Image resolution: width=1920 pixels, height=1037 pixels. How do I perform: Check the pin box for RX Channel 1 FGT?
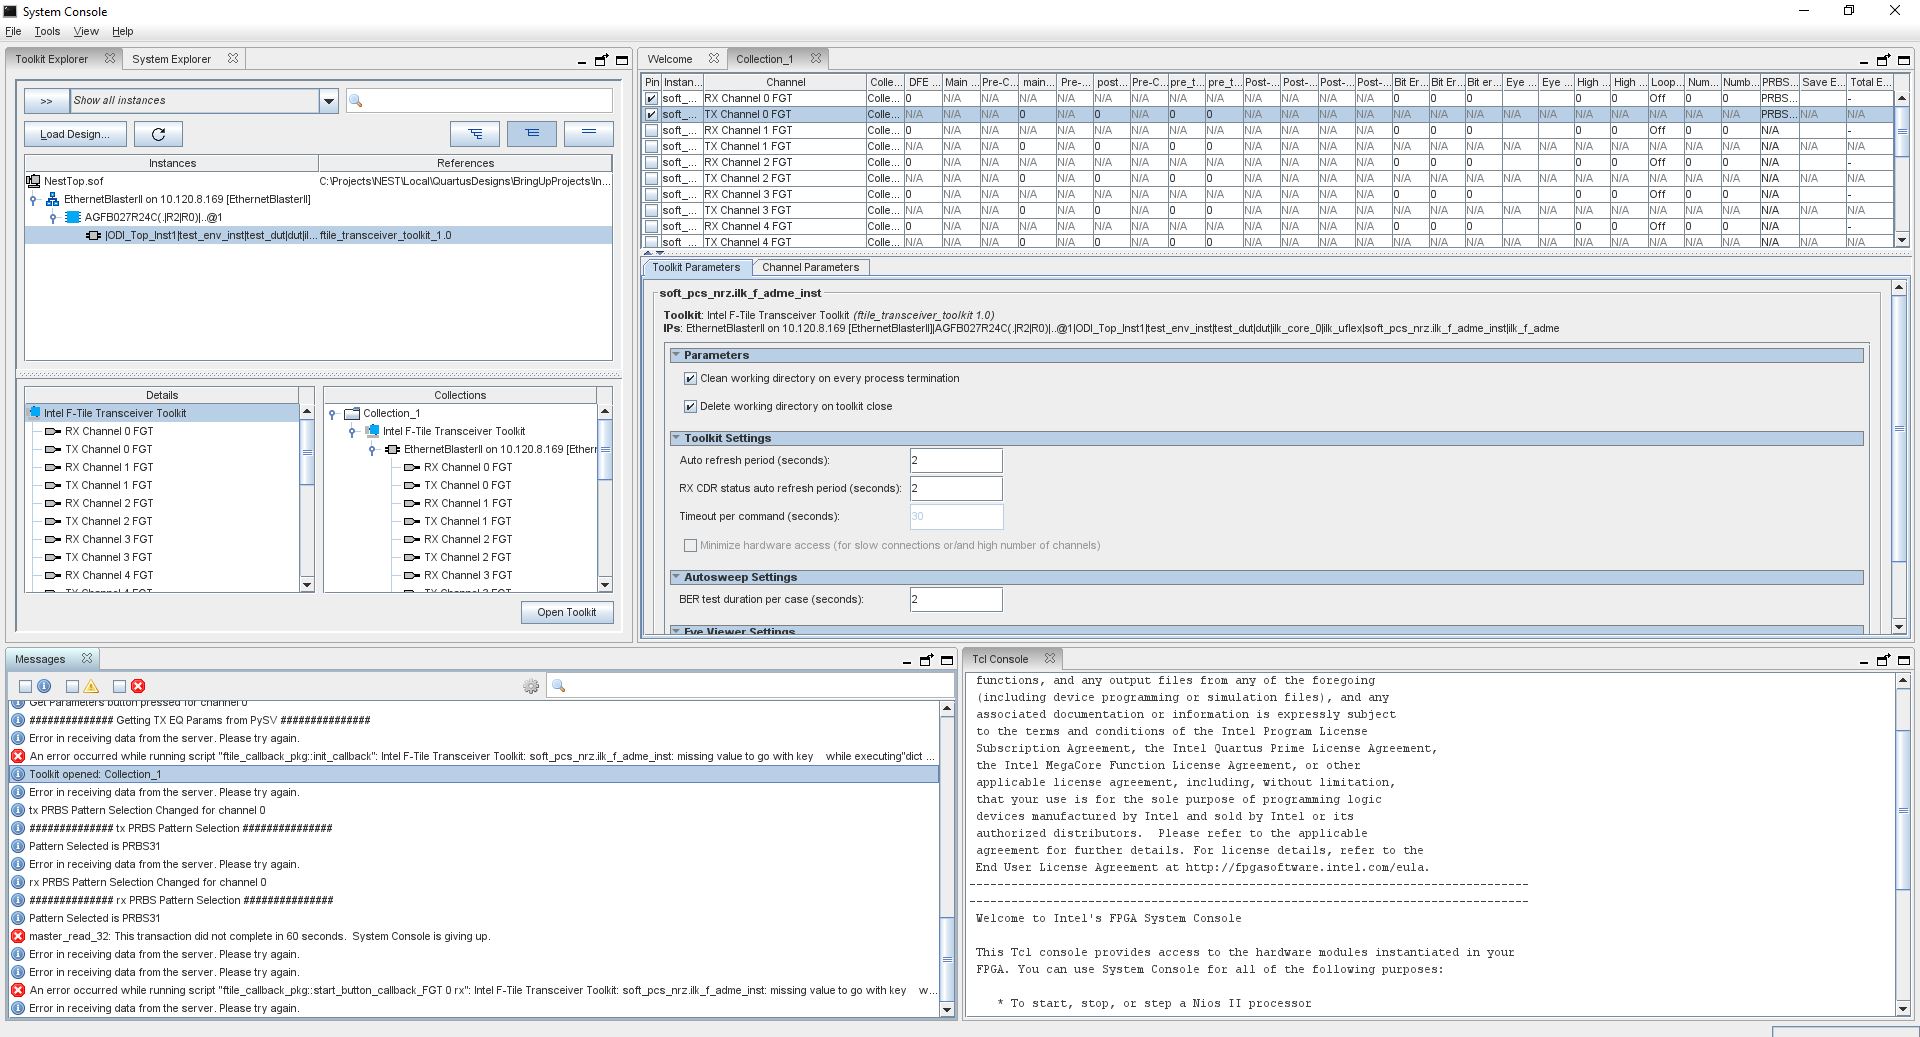pos(652,130)
